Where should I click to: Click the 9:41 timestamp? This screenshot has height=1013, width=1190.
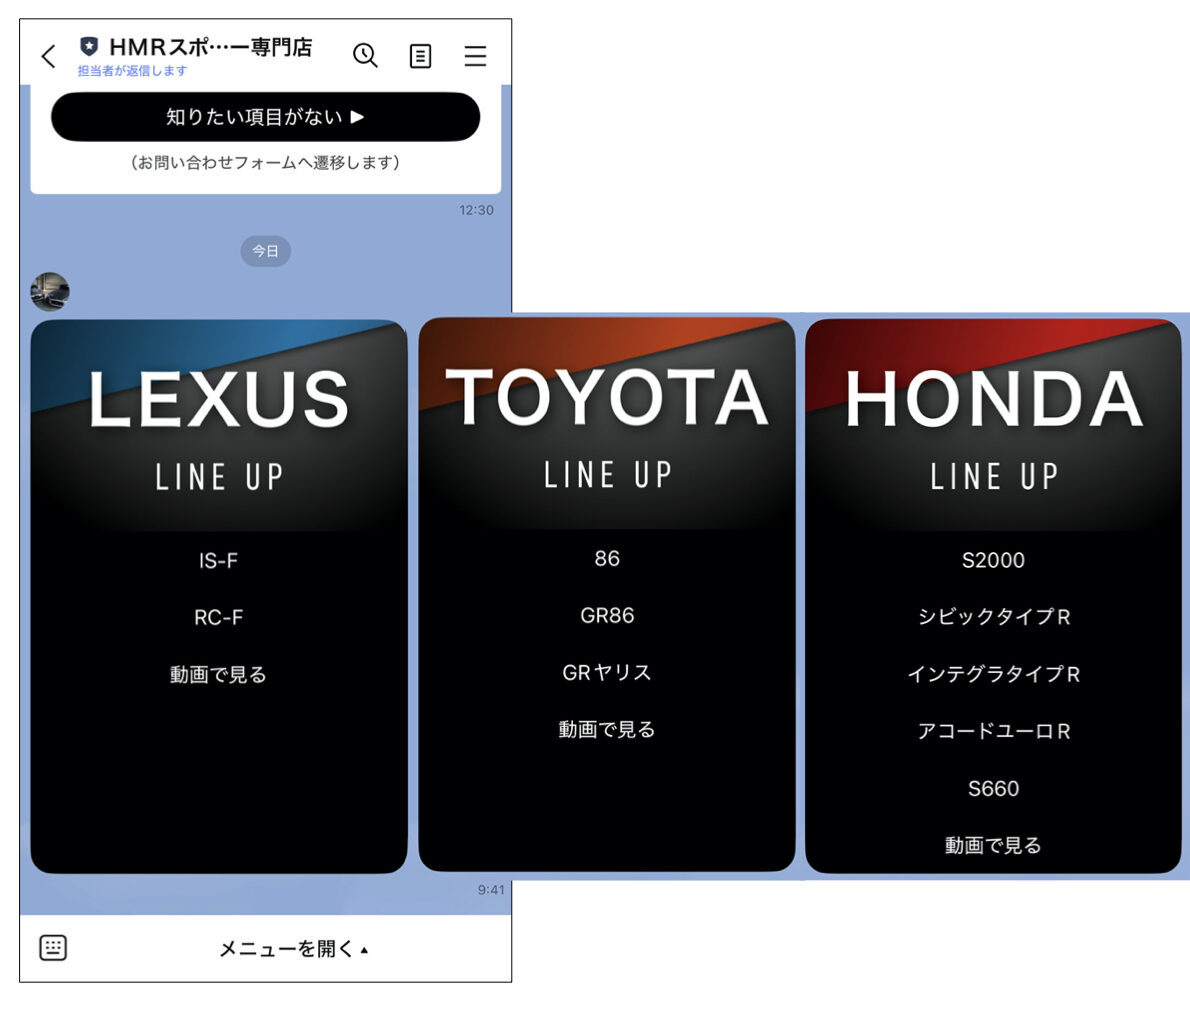click(491, 889)
